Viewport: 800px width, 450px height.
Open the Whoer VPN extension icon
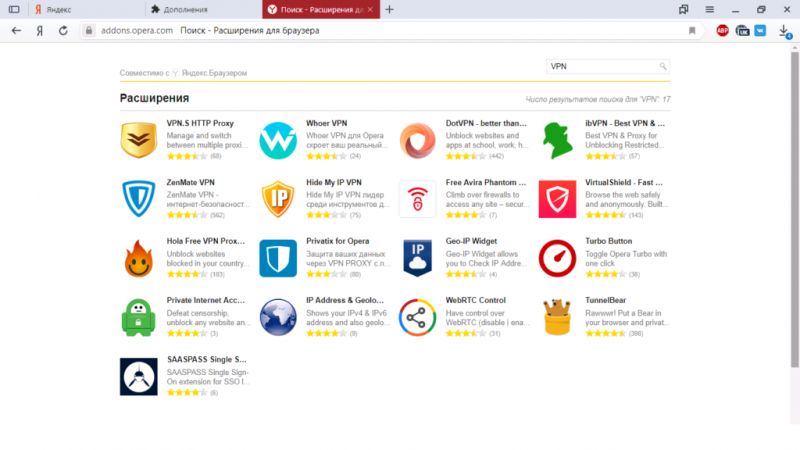click(x=278, y=140)
